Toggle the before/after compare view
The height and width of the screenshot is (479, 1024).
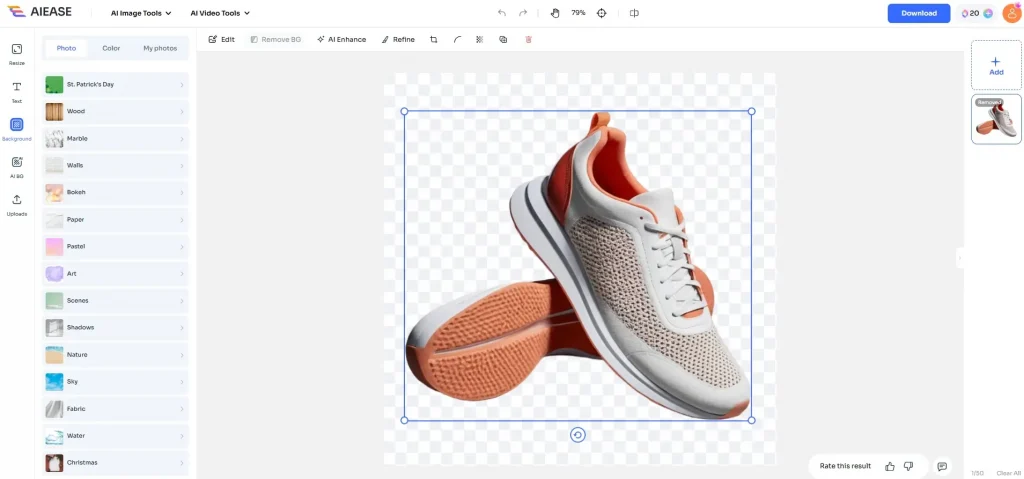634,13
